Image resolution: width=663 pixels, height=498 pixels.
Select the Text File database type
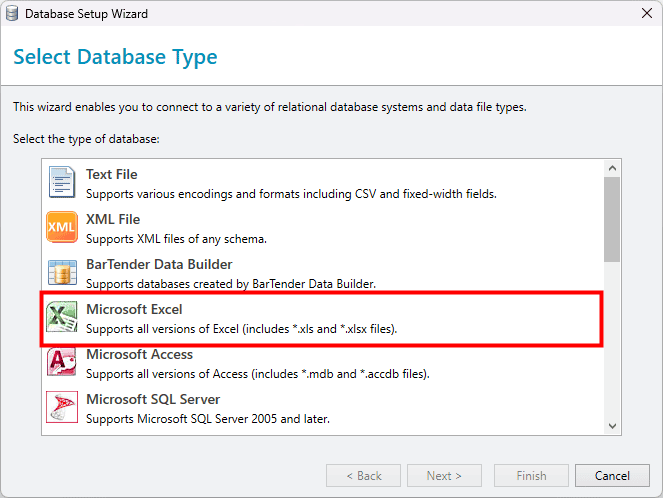[x=112, y=174]
